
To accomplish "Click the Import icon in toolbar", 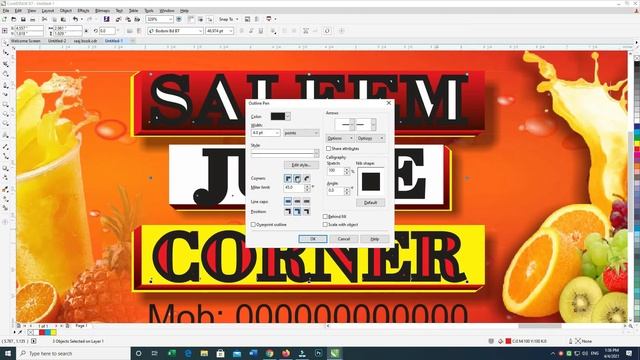I will point(118,19).
